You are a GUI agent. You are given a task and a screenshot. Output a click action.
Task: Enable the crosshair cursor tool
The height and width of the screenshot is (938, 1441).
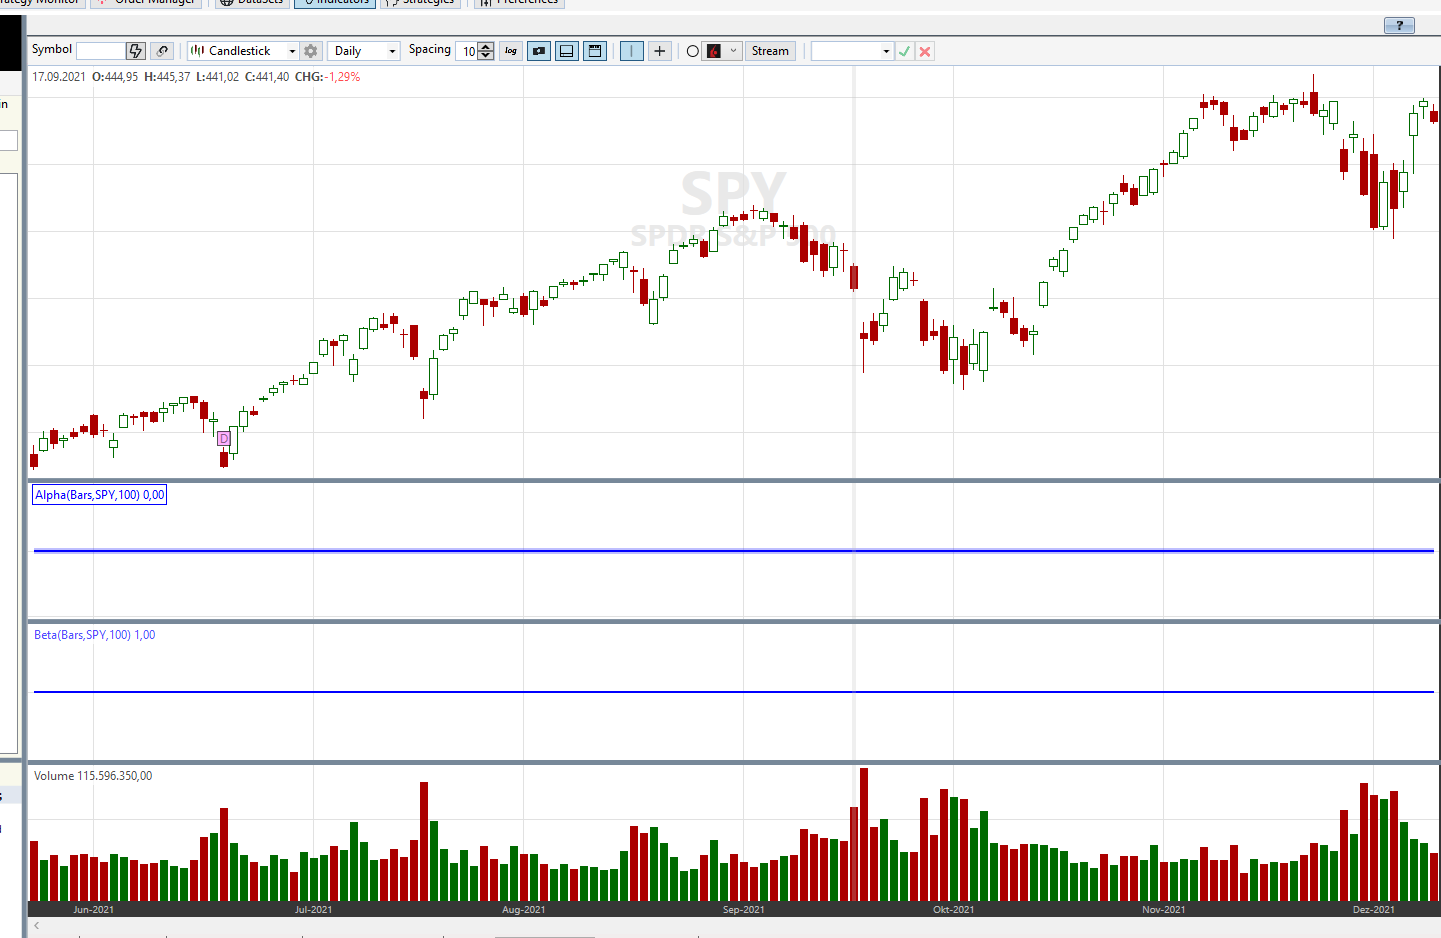click(x=660, y=51)
